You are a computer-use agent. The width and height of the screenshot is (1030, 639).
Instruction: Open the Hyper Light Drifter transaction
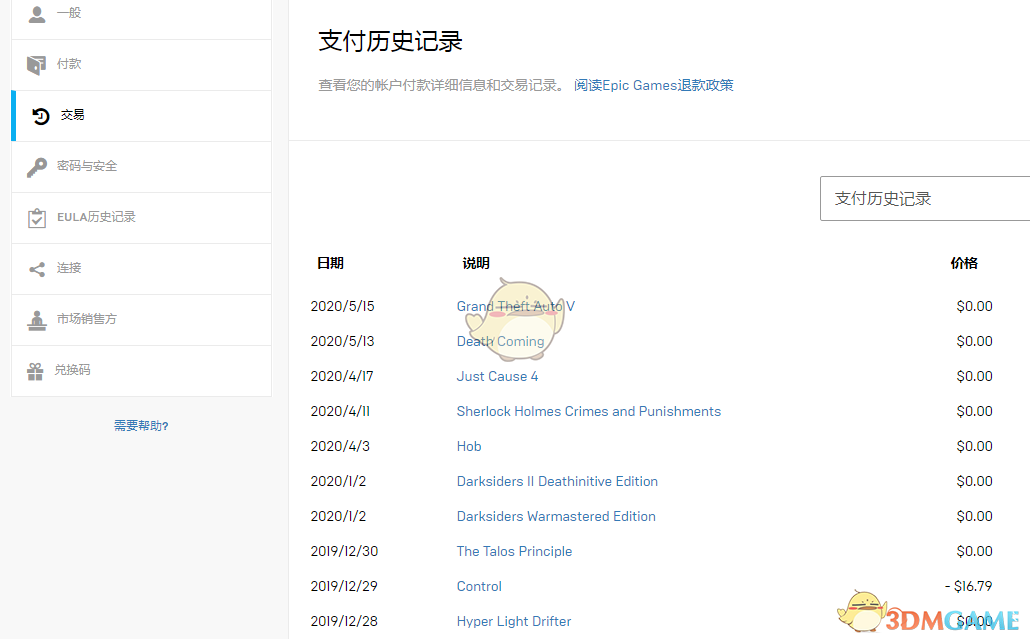click(x=514, y=621)
